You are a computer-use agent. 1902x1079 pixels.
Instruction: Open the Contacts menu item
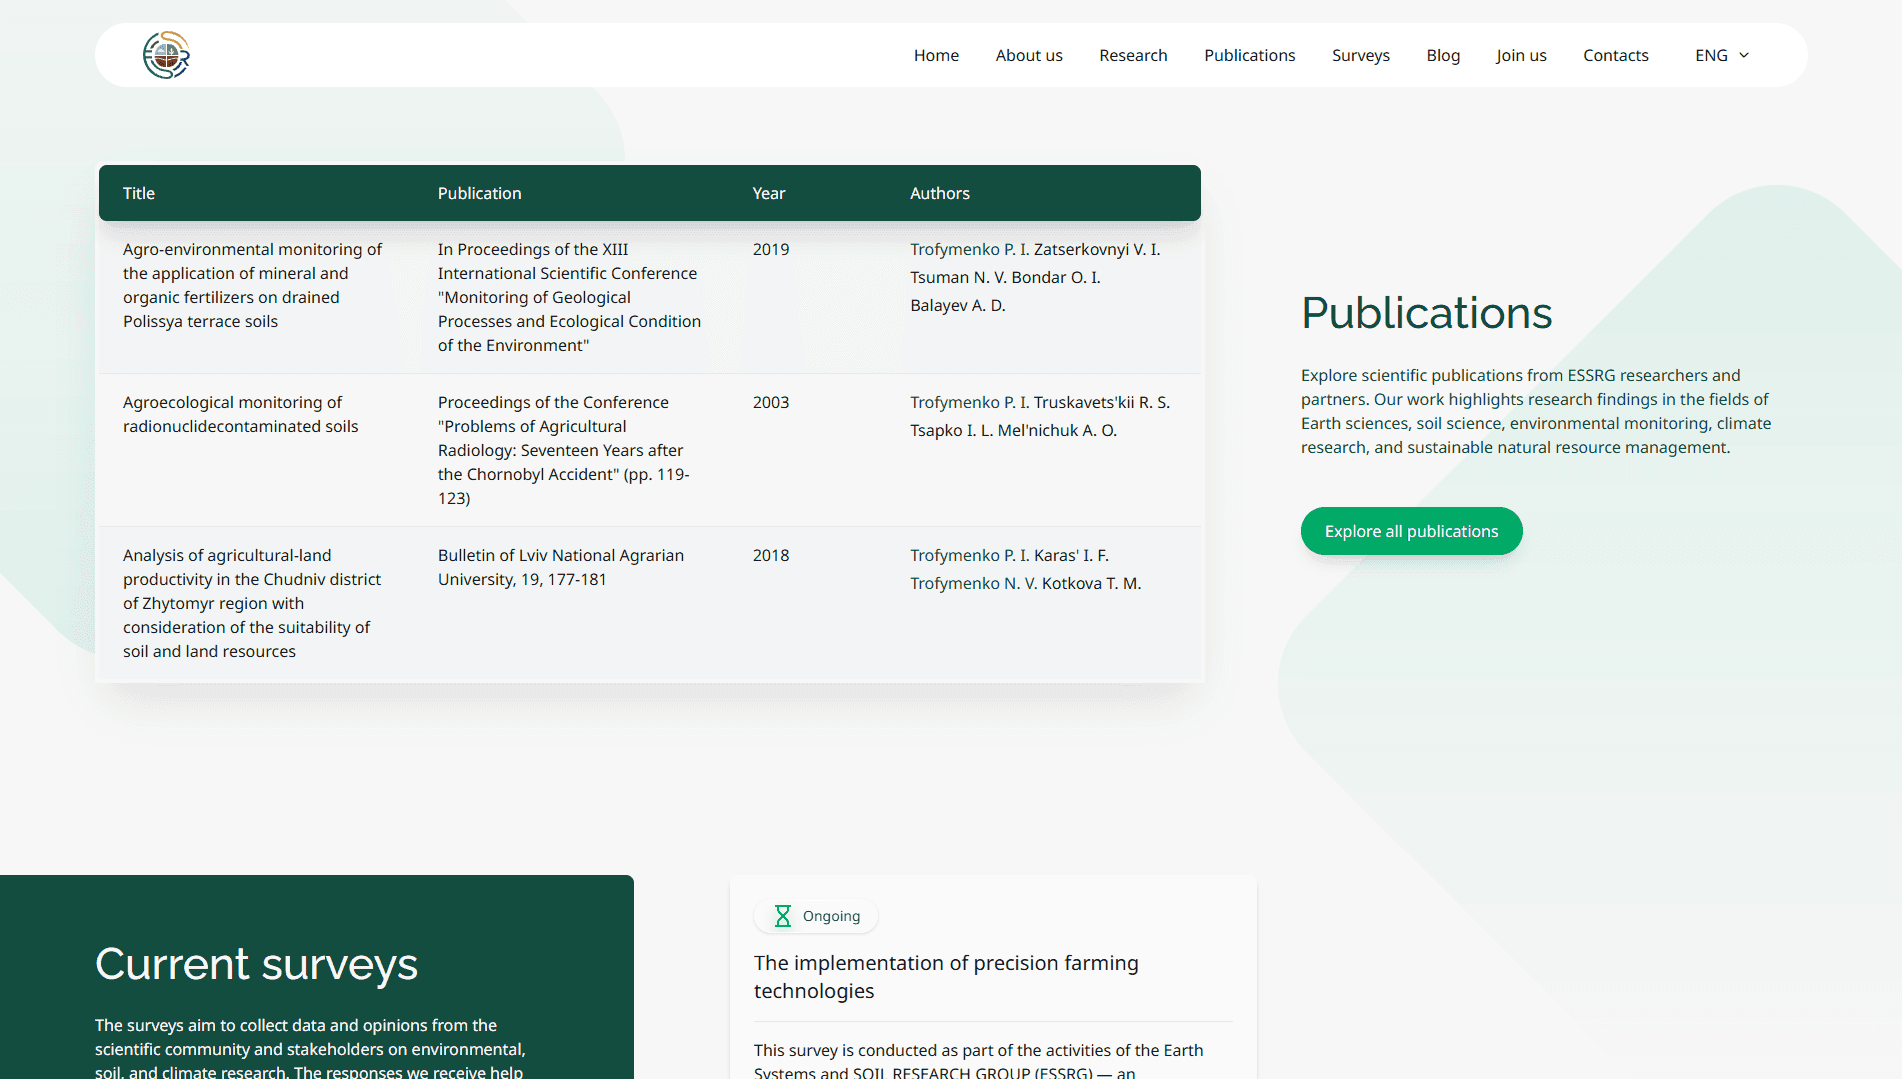click(1615, 55)
